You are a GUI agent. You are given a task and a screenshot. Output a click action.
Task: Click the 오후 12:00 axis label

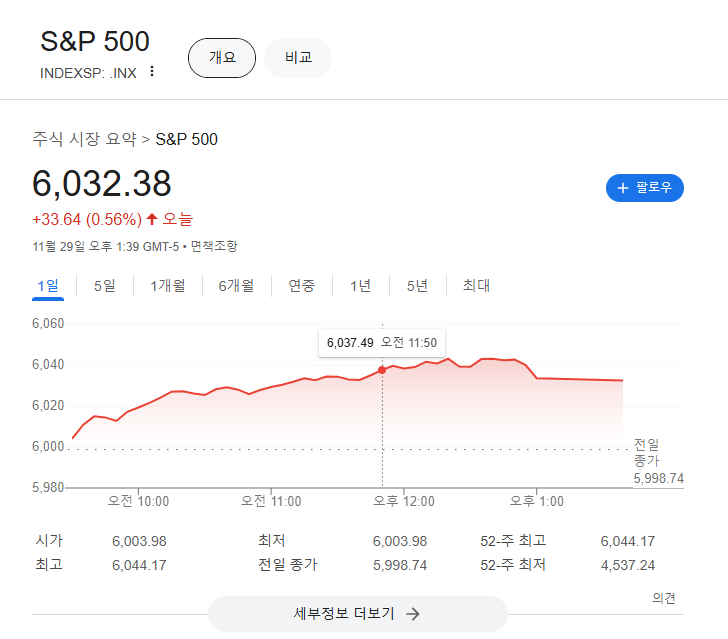pos(404,501)
